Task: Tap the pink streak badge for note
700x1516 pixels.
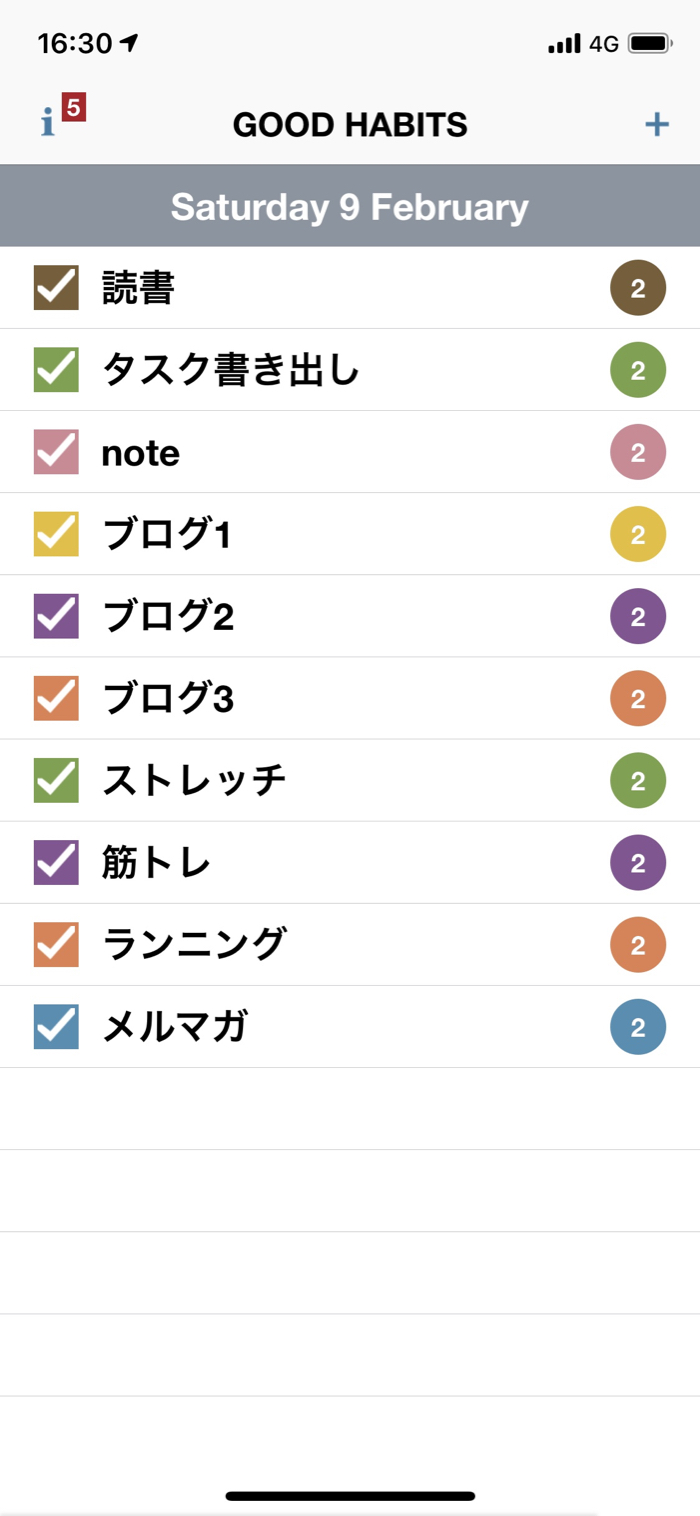Action: (x=638, y=452)
